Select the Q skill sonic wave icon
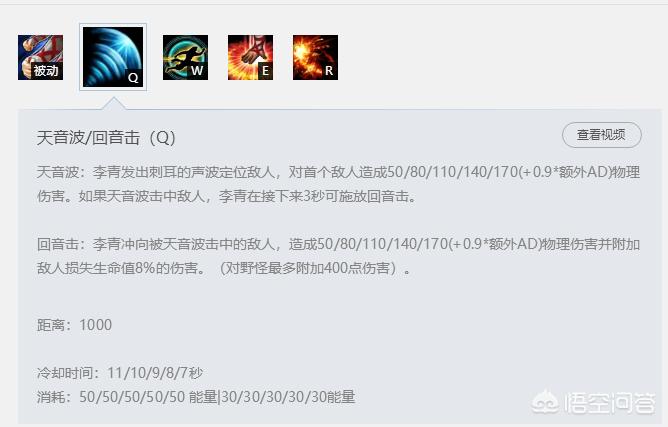This screenshot has width=668, height=427. (x=113, y=57)
